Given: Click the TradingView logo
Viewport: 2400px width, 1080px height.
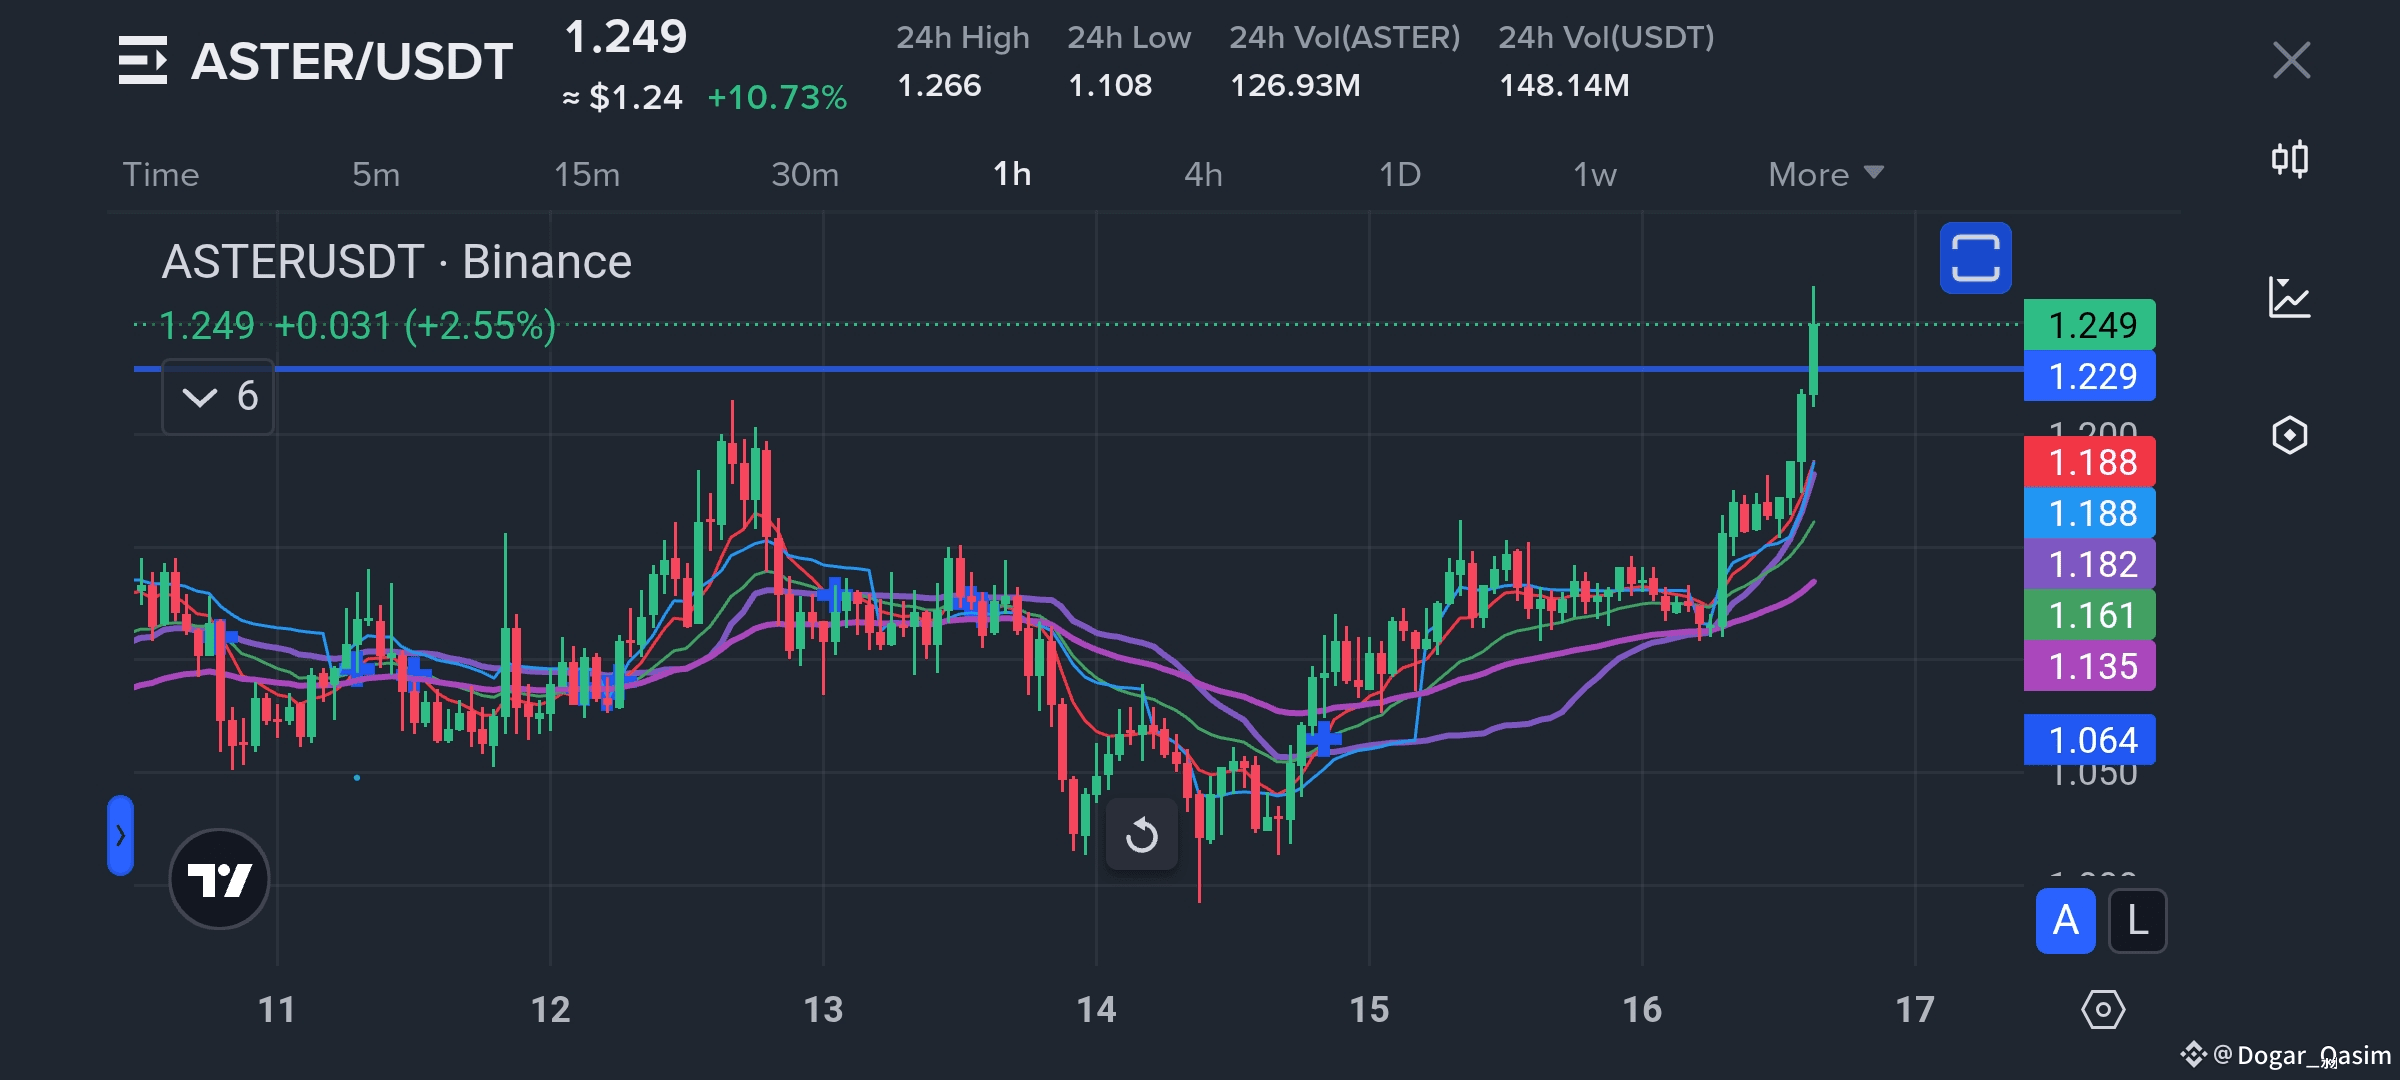Looking at the screenshot, I should click(219, 879).
